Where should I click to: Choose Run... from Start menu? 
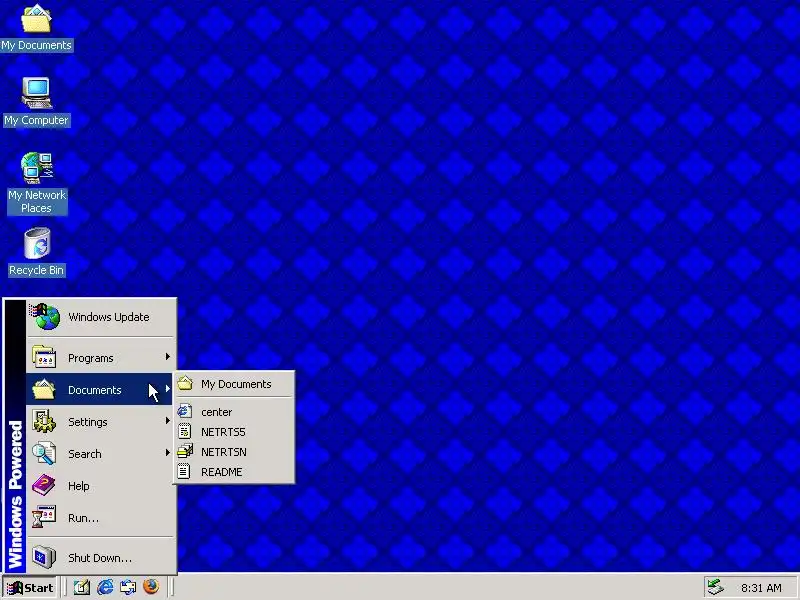100,517
